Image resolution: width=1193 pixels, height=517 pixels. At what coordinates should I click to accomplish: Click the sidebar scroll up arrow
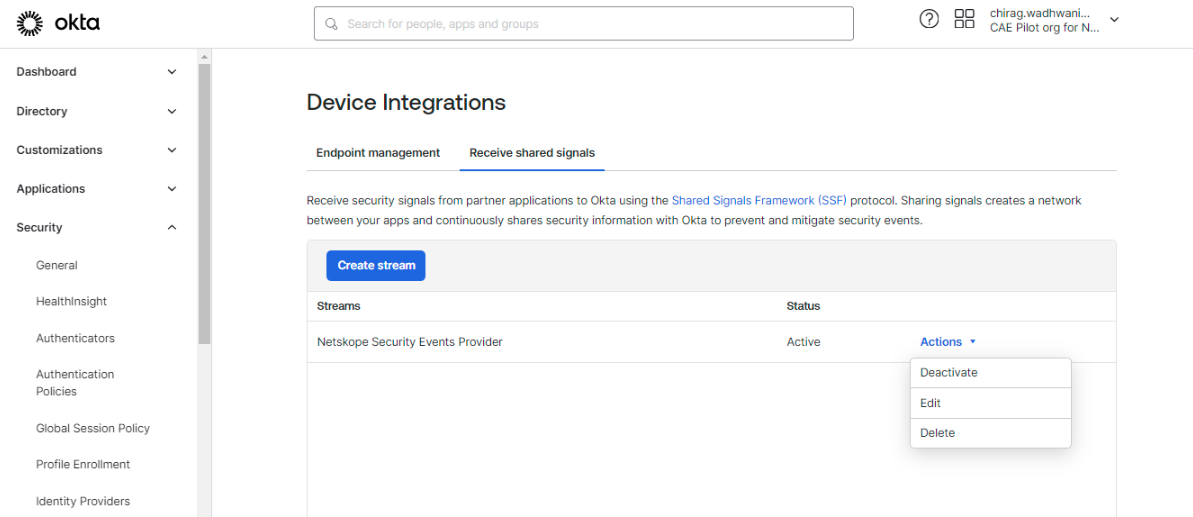pyautogui.click(x=204, y=57)
